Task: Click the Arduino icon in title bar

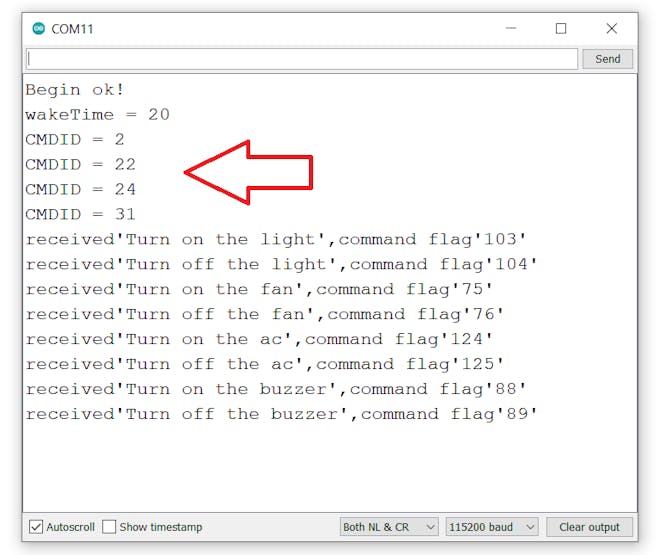Action: click(x=38, y=29)
